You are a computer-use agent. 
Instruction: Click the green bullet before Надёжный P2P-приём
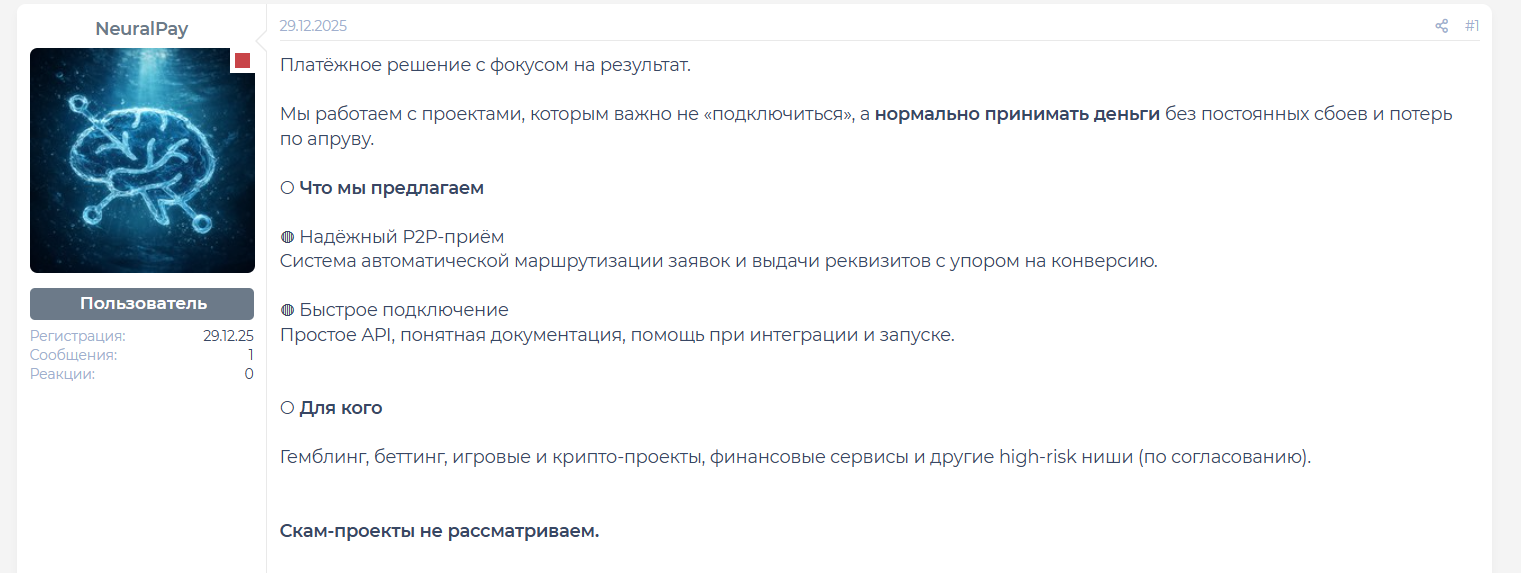tap(287, 237)
